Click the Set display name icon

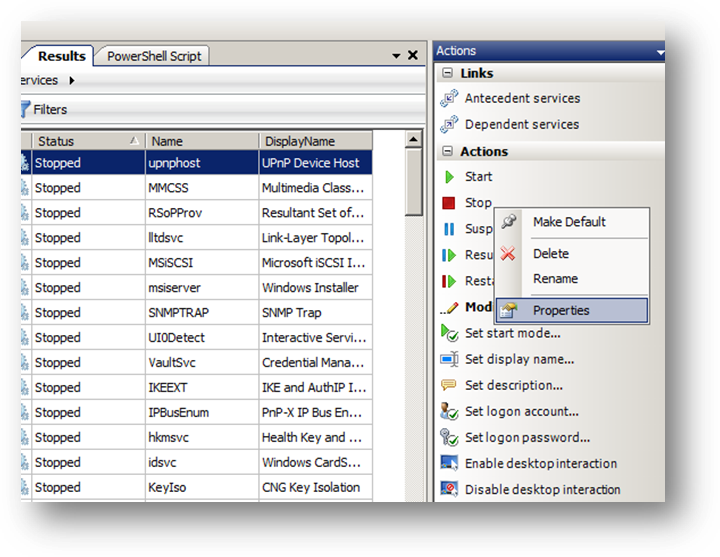pyautogui.click(x=449, y=359)
